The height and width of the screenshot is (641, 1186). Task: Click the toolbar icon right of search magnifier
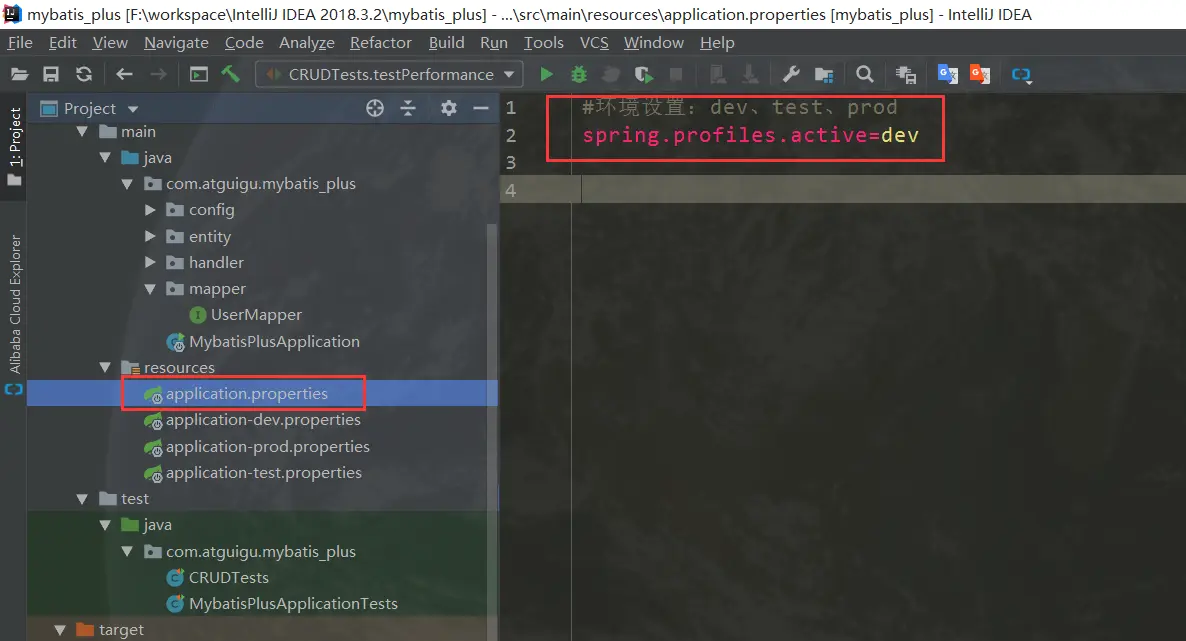[906, 74]
